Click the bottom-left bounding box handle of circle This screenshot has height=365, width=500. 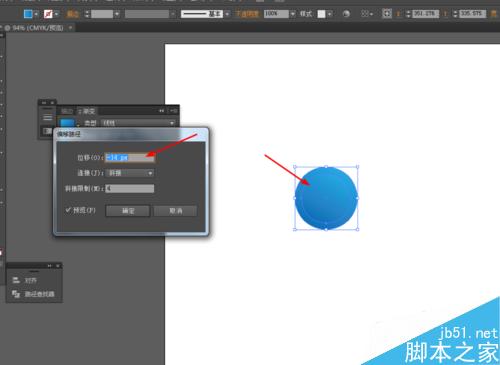[295, 229]
